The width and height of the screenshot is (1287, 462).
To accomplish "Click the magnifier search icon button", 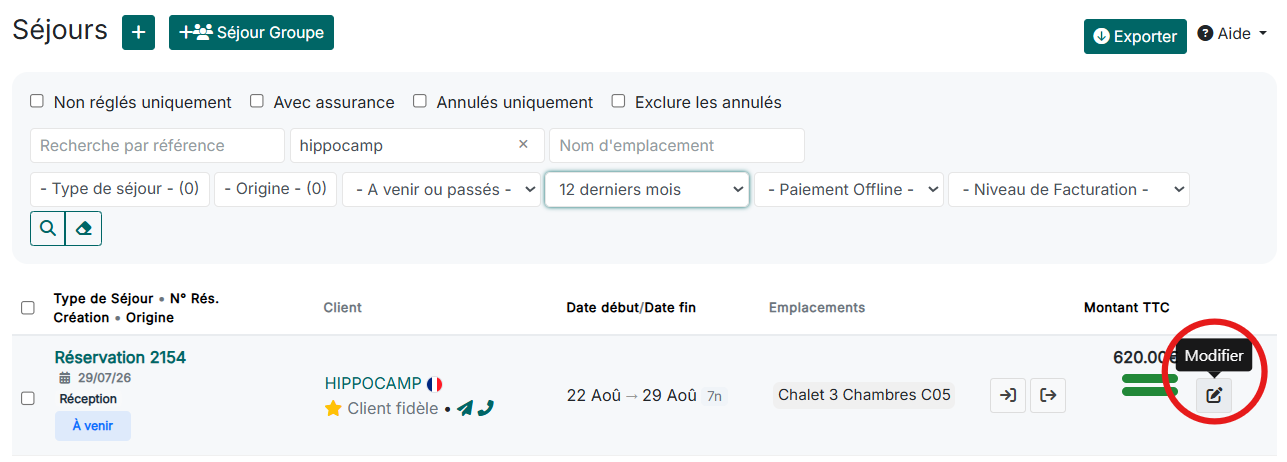I will point(47,229).
